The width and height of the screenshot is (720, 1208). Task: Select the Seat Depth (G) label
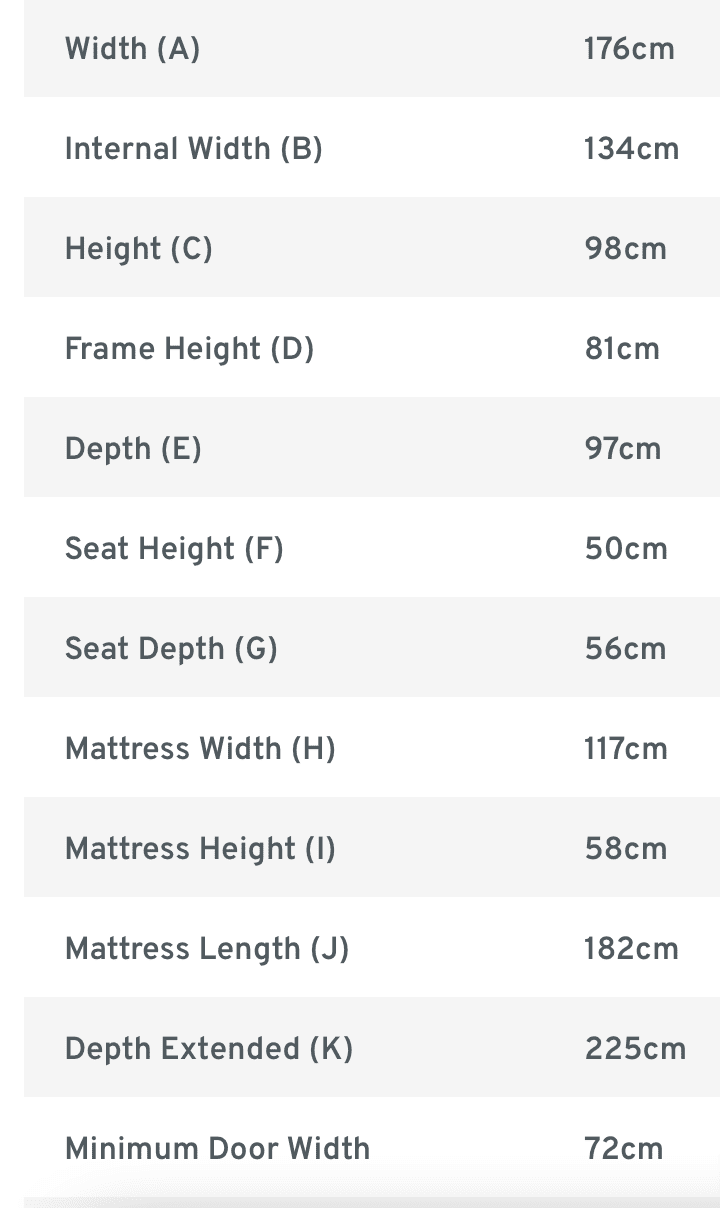[x=171, y=649]
